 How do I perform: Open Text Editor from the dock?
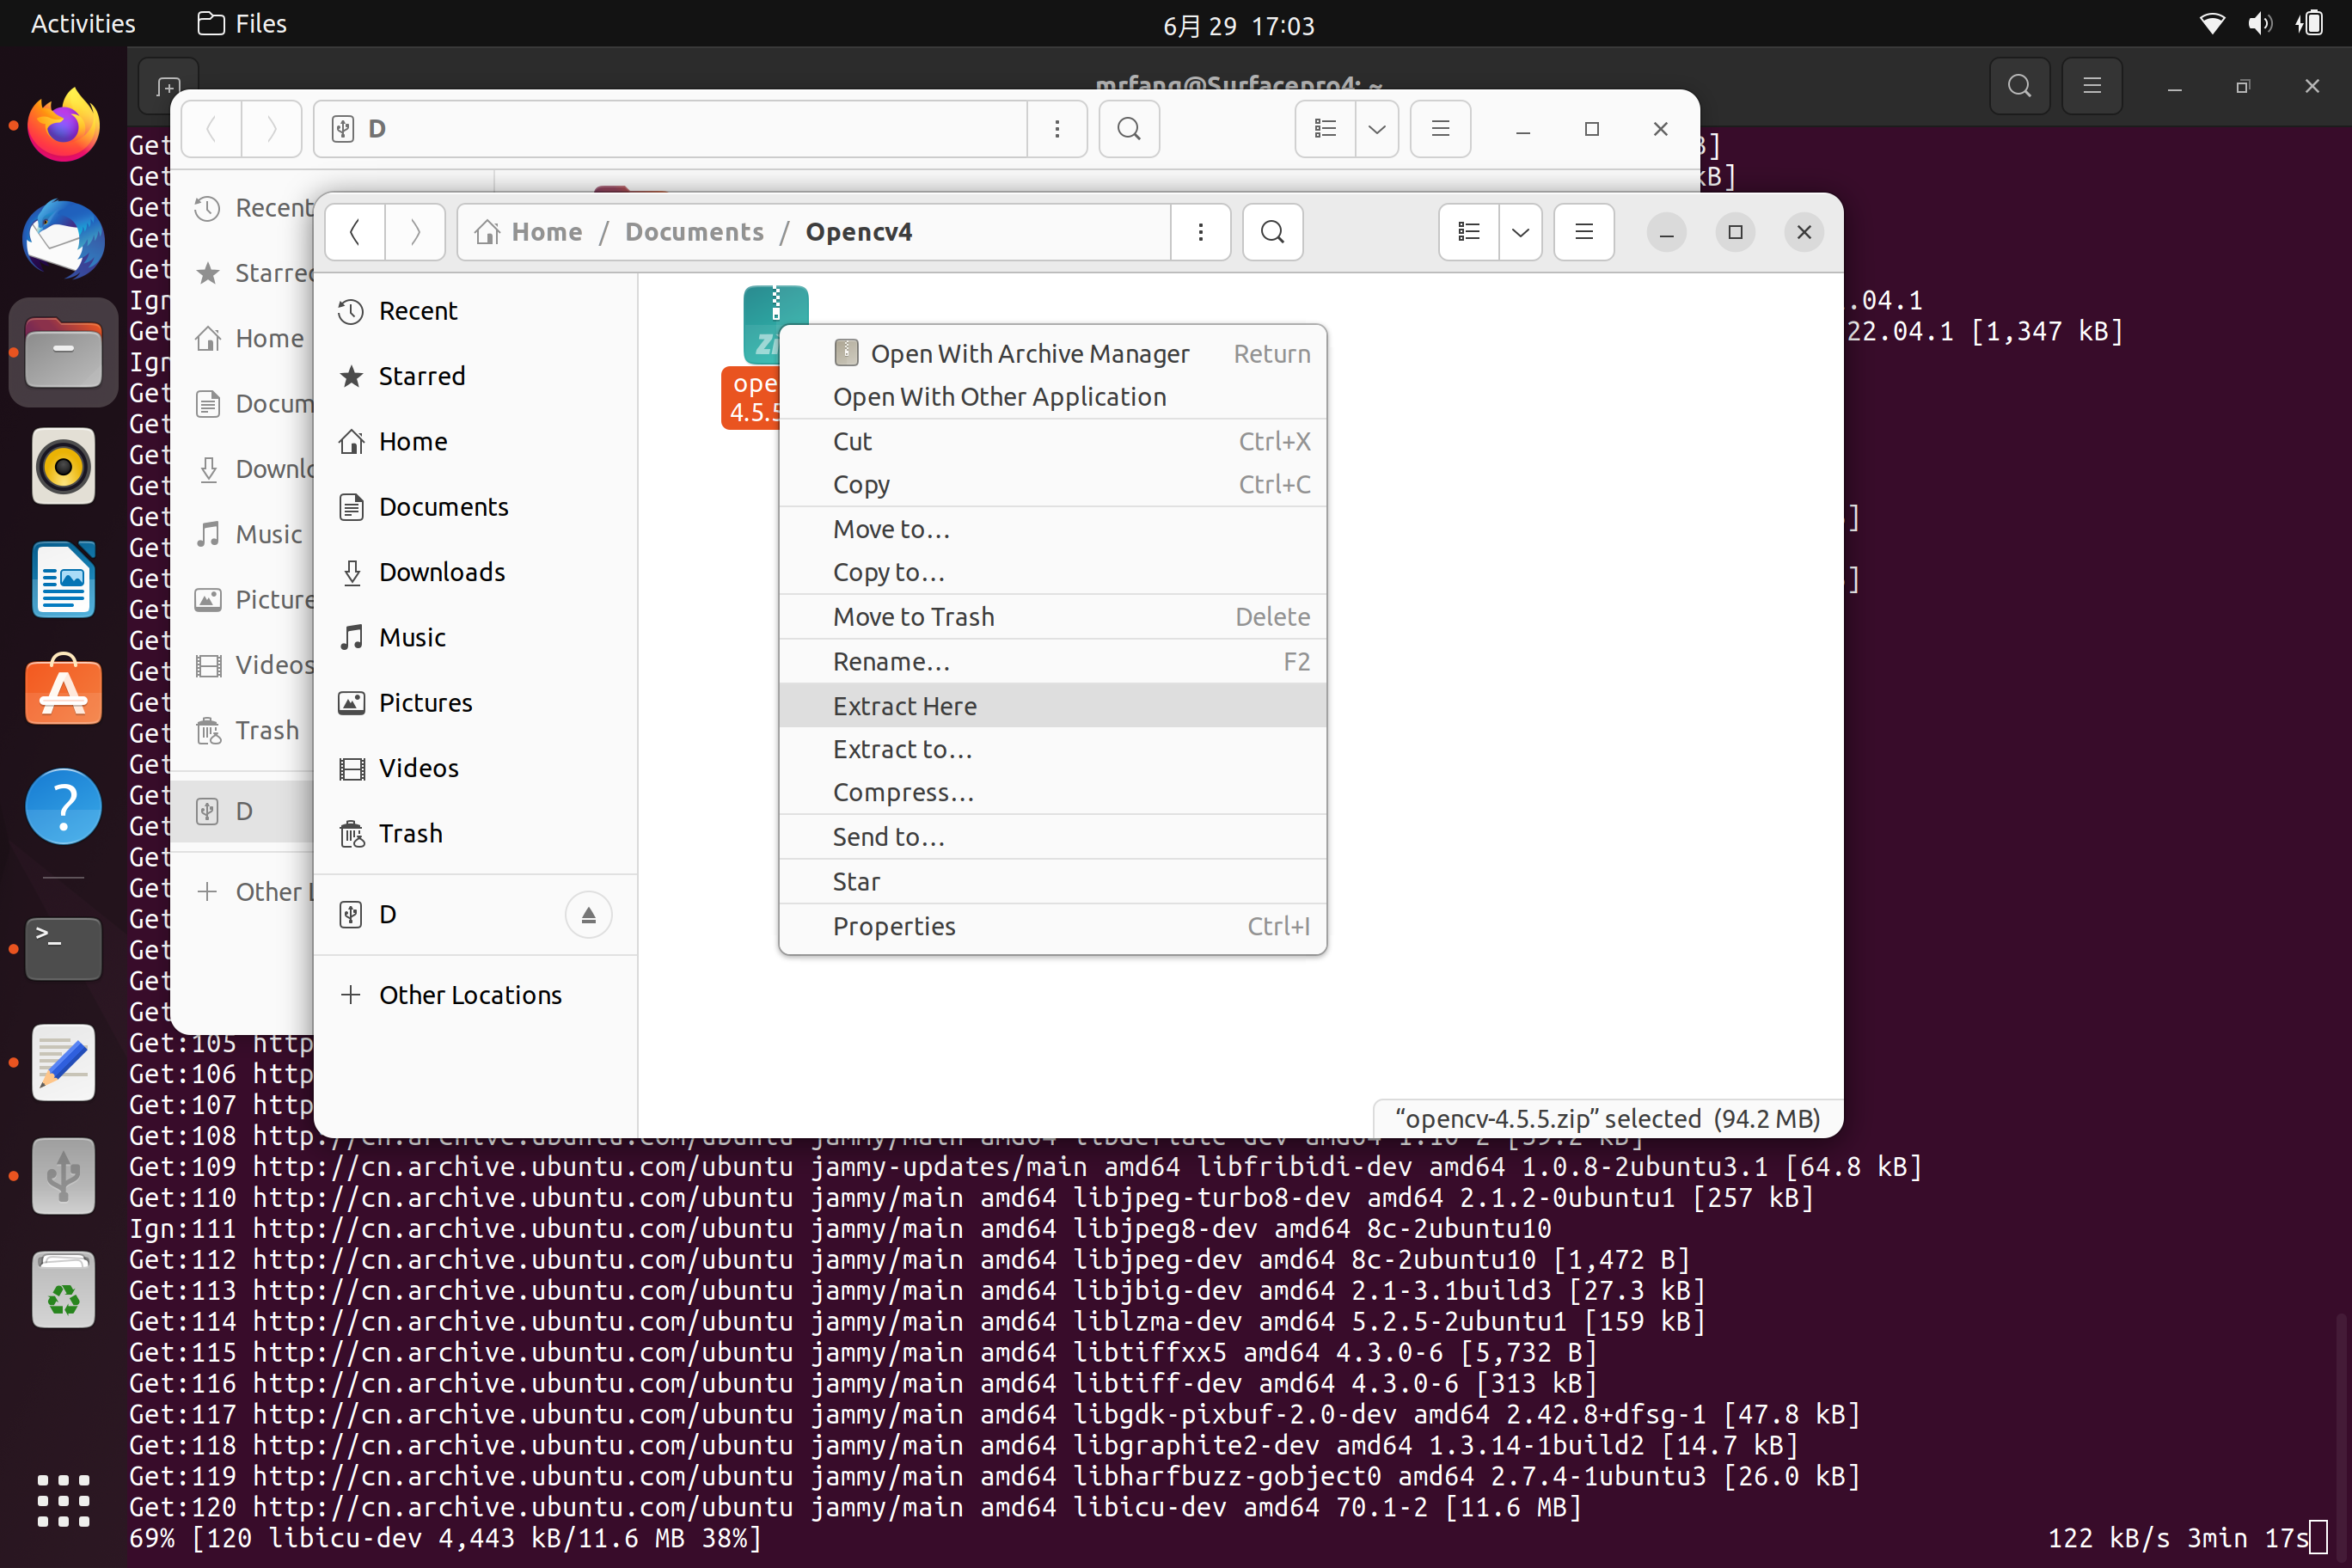63,1062
